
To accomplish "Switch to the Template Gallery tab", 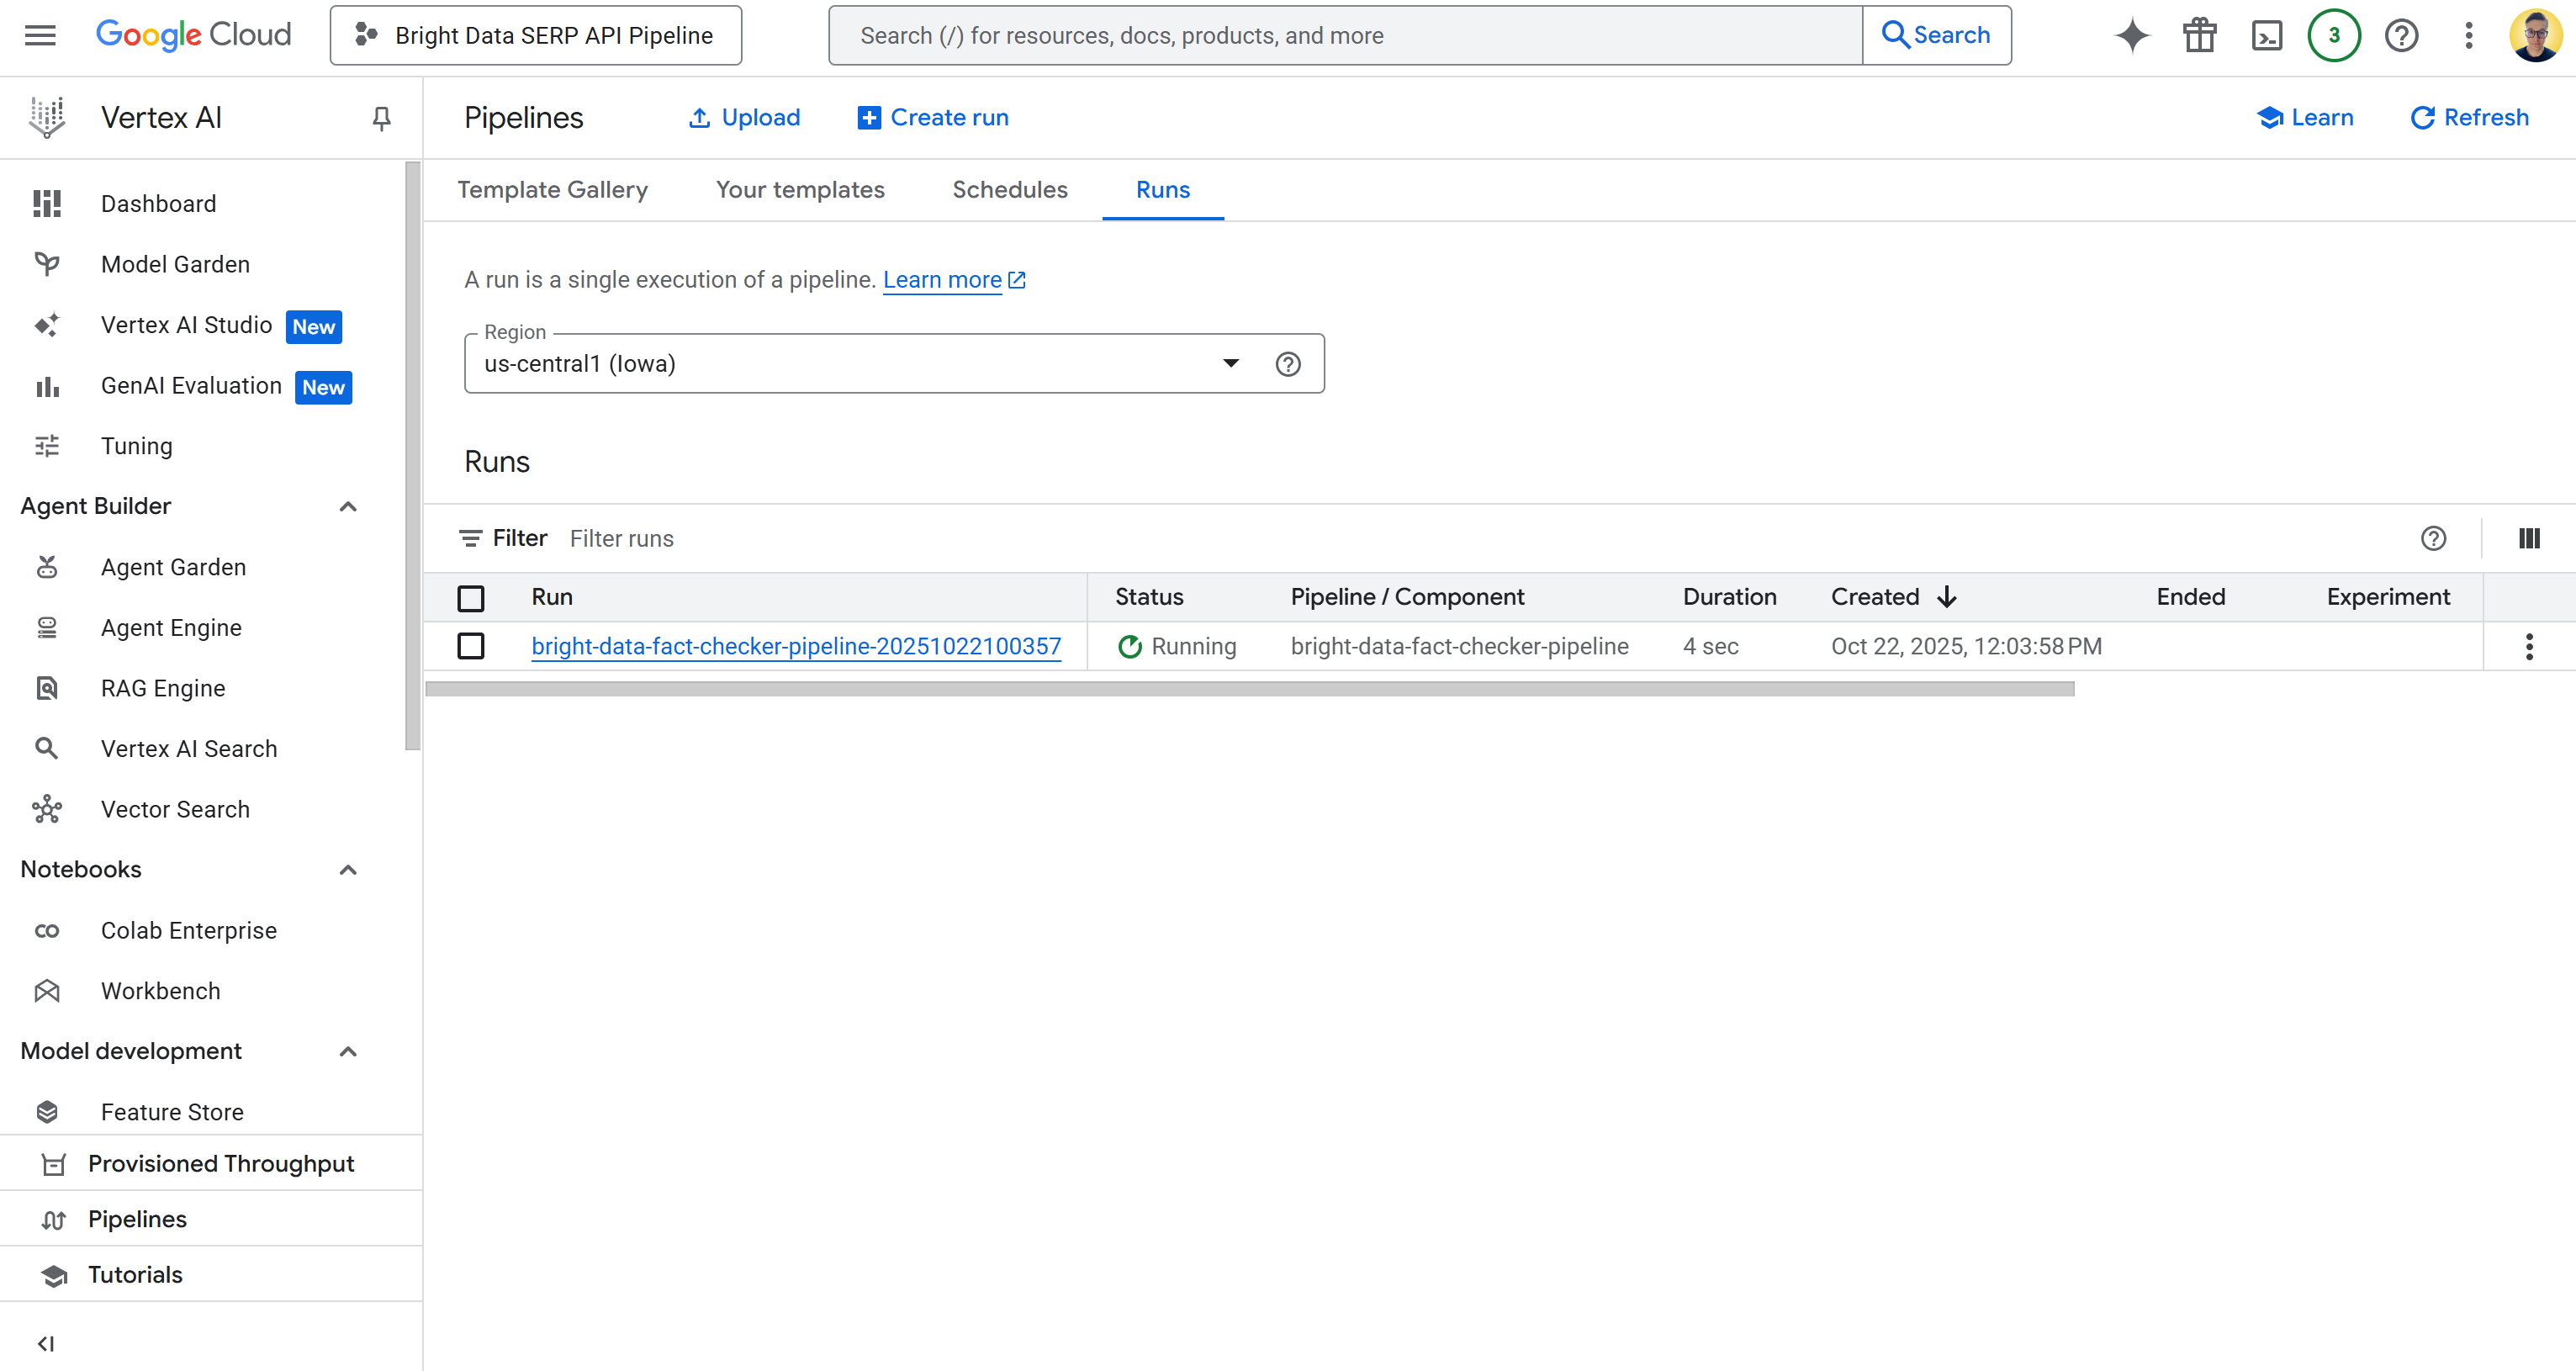I will [x=553, y=190].
